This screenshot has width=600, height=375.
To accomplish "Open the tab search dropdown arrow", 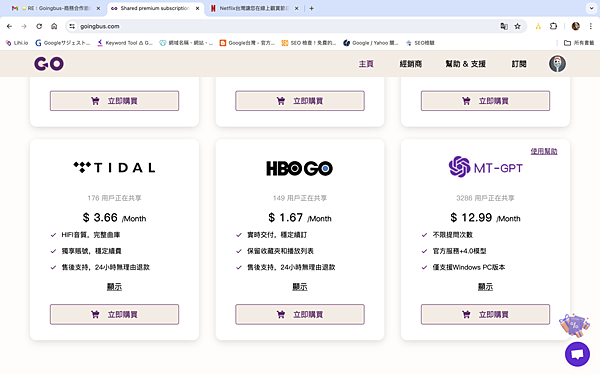I will pos(591,8).
